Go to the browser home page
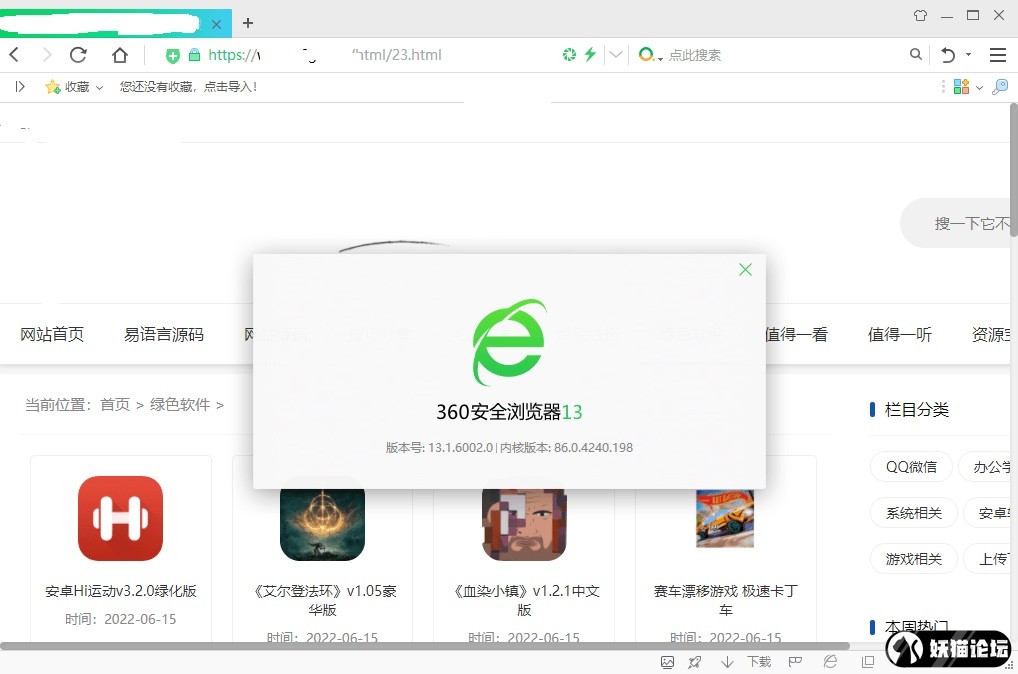The height and width of the screenshot is (674, 1018). point(119,55)
